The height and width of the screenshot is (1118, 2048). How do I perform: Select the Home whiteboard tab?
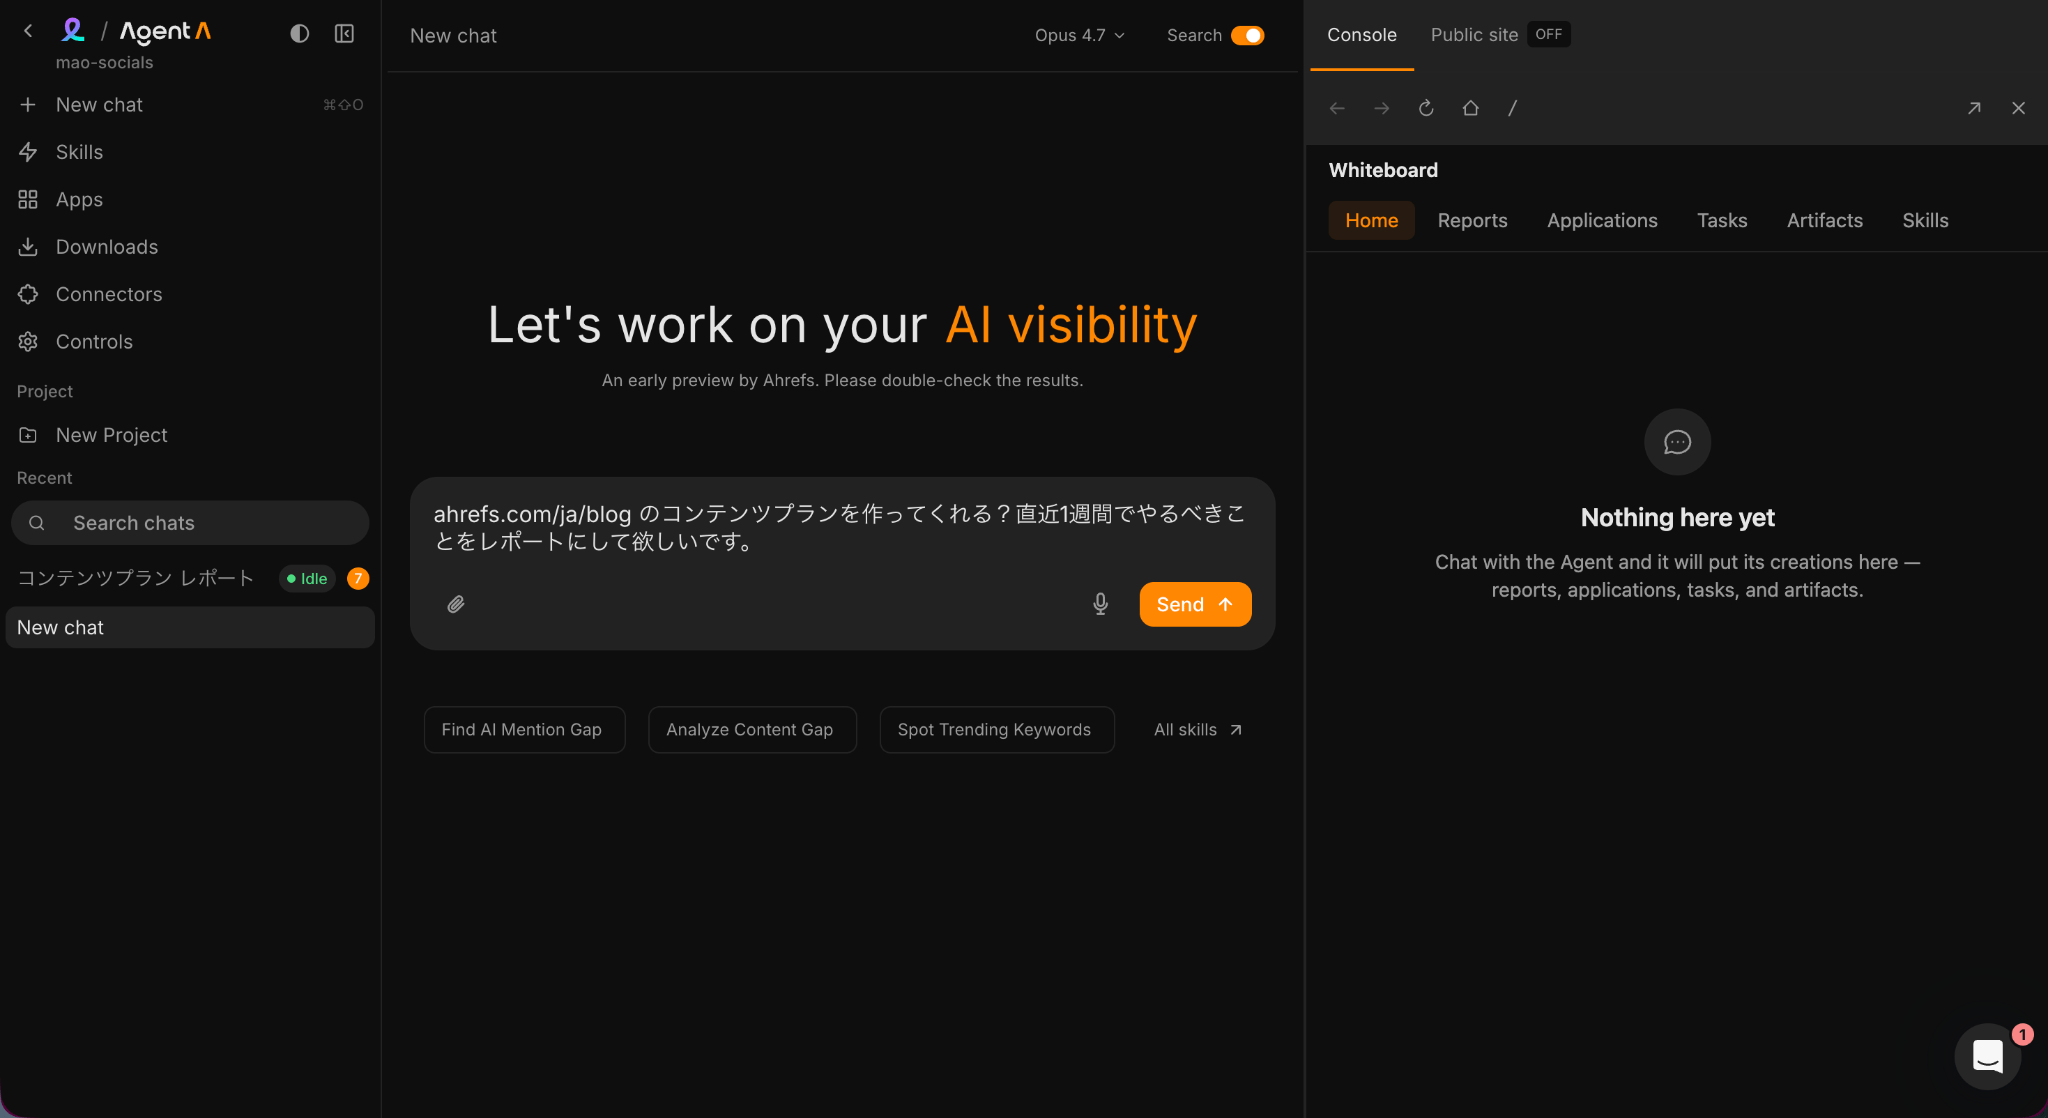(1371, 220)
